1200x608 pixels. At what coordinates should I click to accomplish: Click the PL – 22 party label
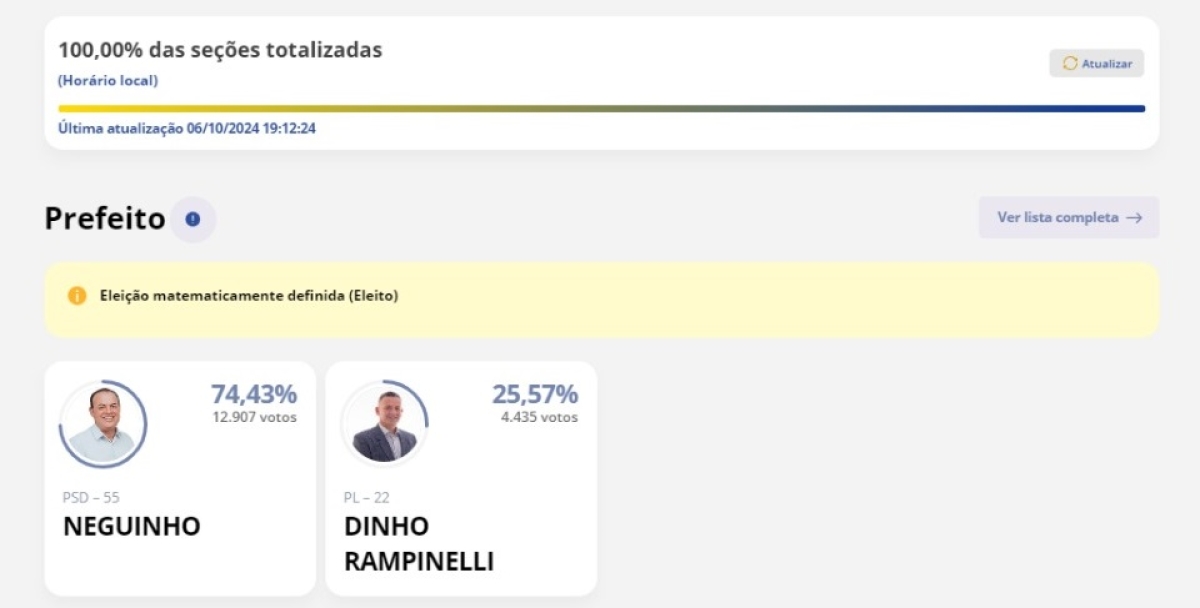click(367, 497)
